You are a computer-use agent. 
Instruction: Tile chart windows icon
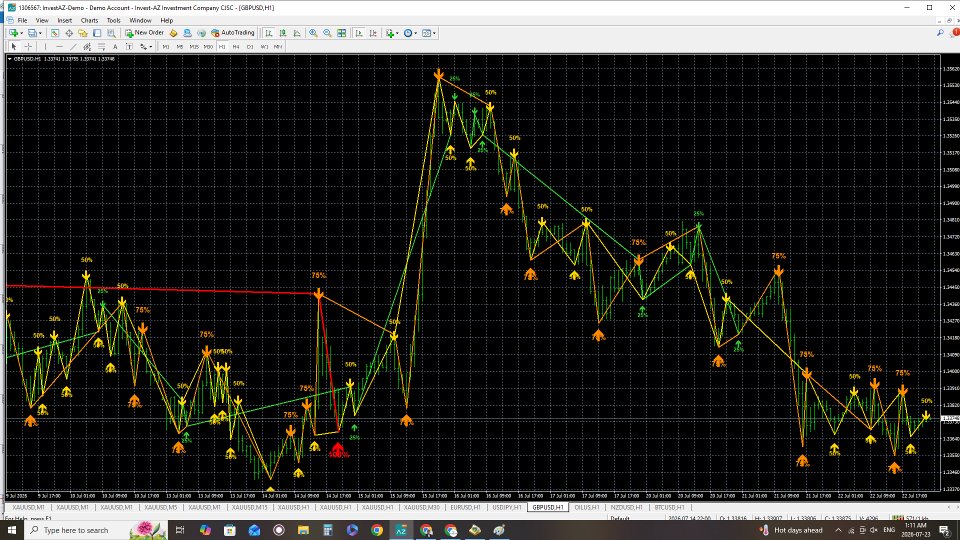(341, 33)
